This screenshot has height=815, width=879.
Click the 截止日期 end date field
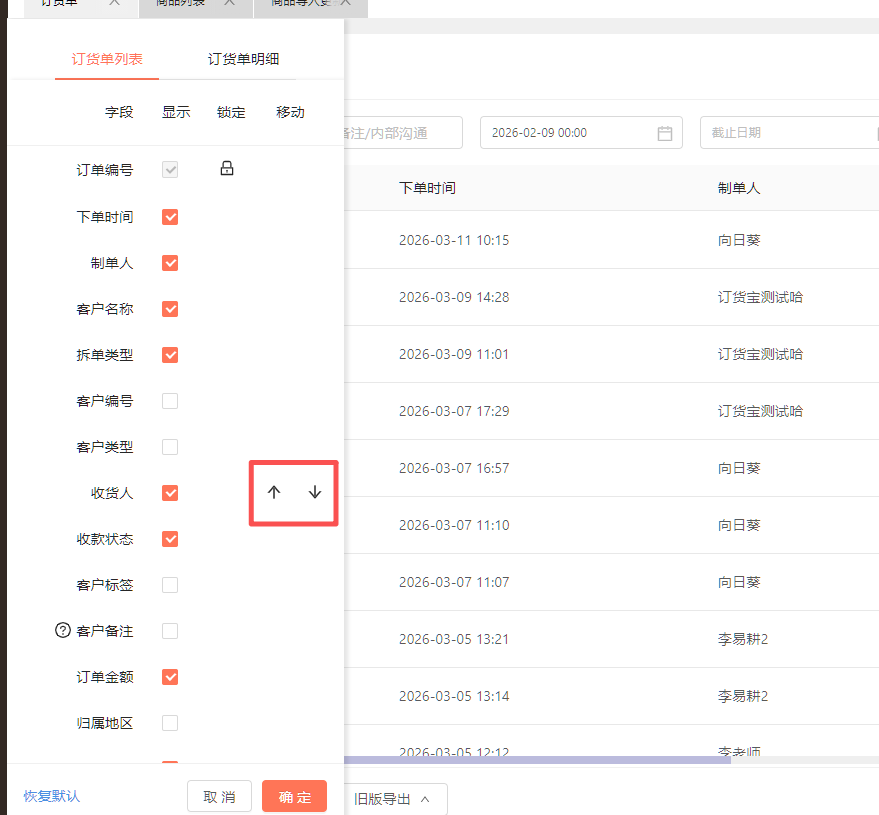coord(789,133)
